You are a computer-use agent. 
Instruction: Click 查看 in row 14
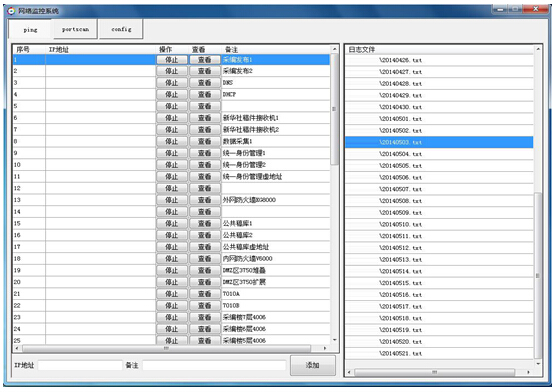click(x=205, y=212)
